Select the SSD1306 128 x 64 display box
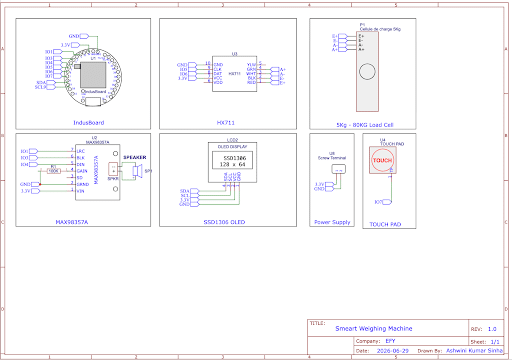The image size is (512, 360). pyautogui.click(x=232, y=160)
